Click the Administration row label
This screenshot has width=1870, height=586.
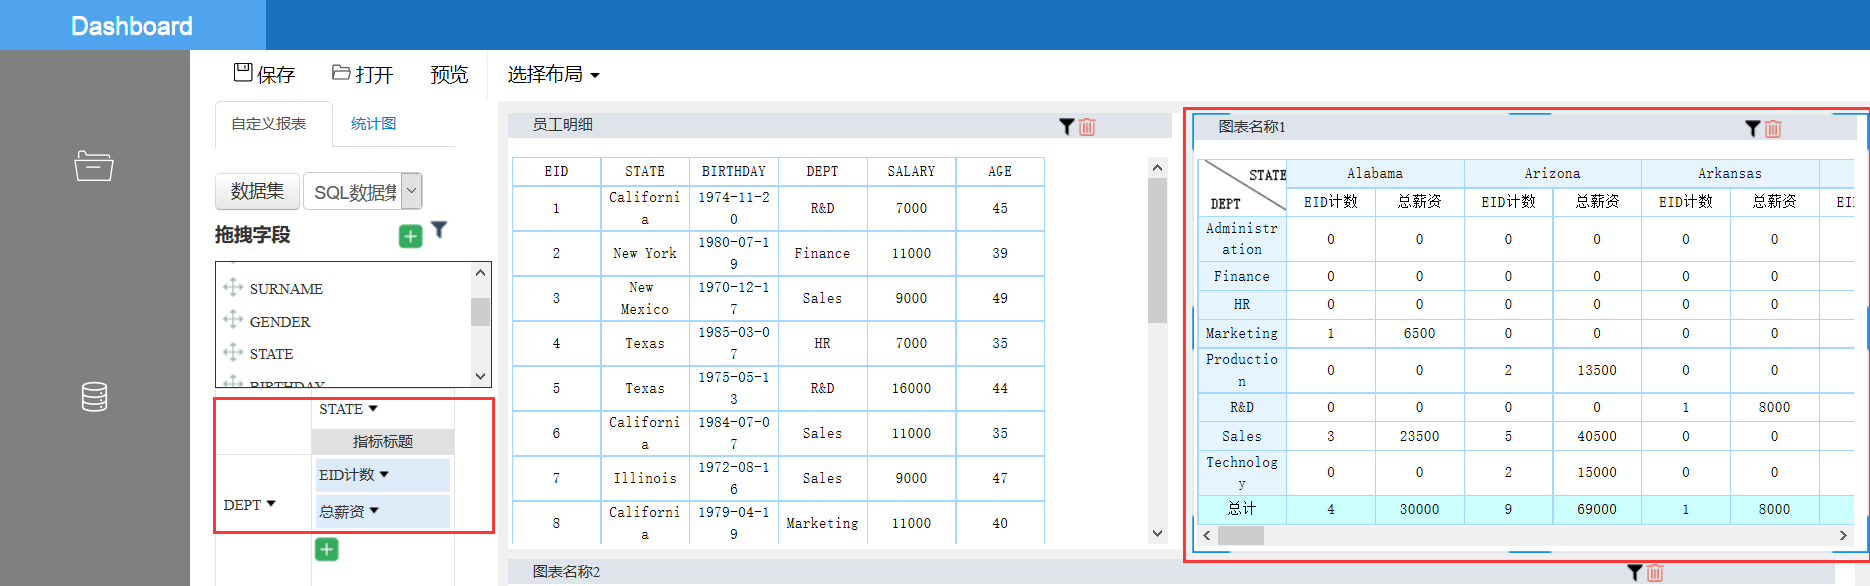[1242, 239]
